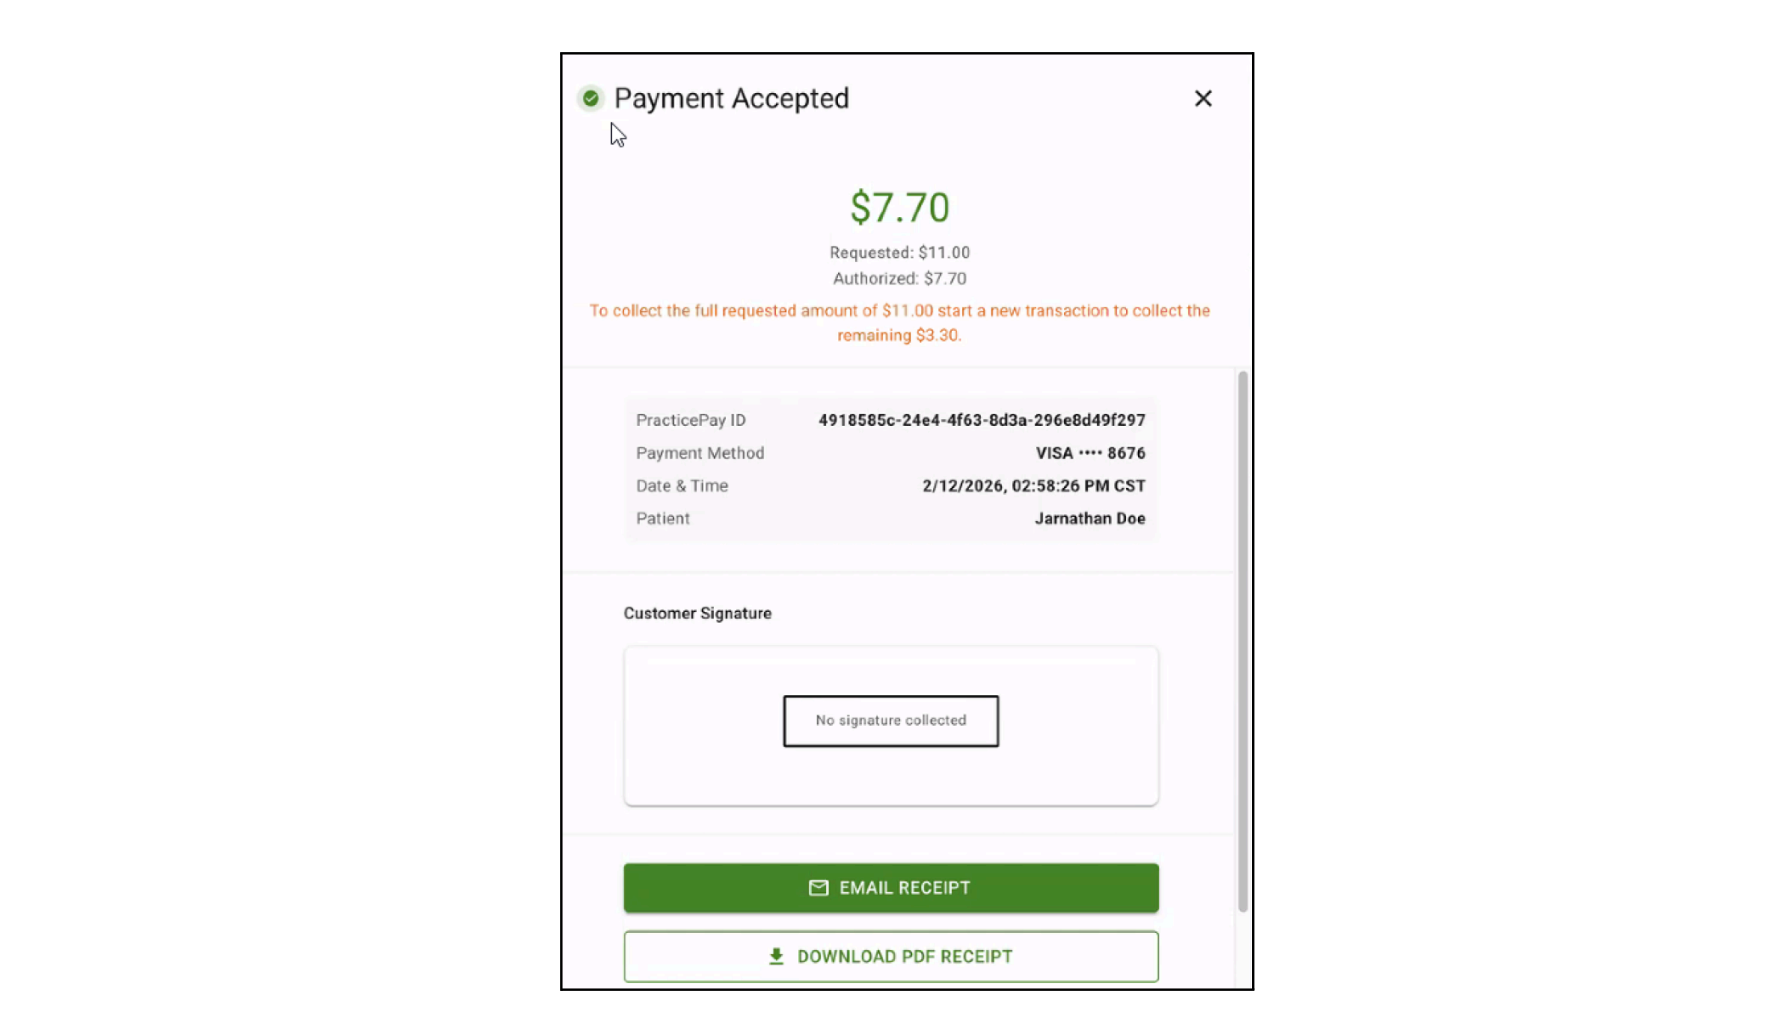The image size is (1768, 1030).
Task: Click the VISA payment method indicator
Action: pyautogui.click(x=1090, y=452)
